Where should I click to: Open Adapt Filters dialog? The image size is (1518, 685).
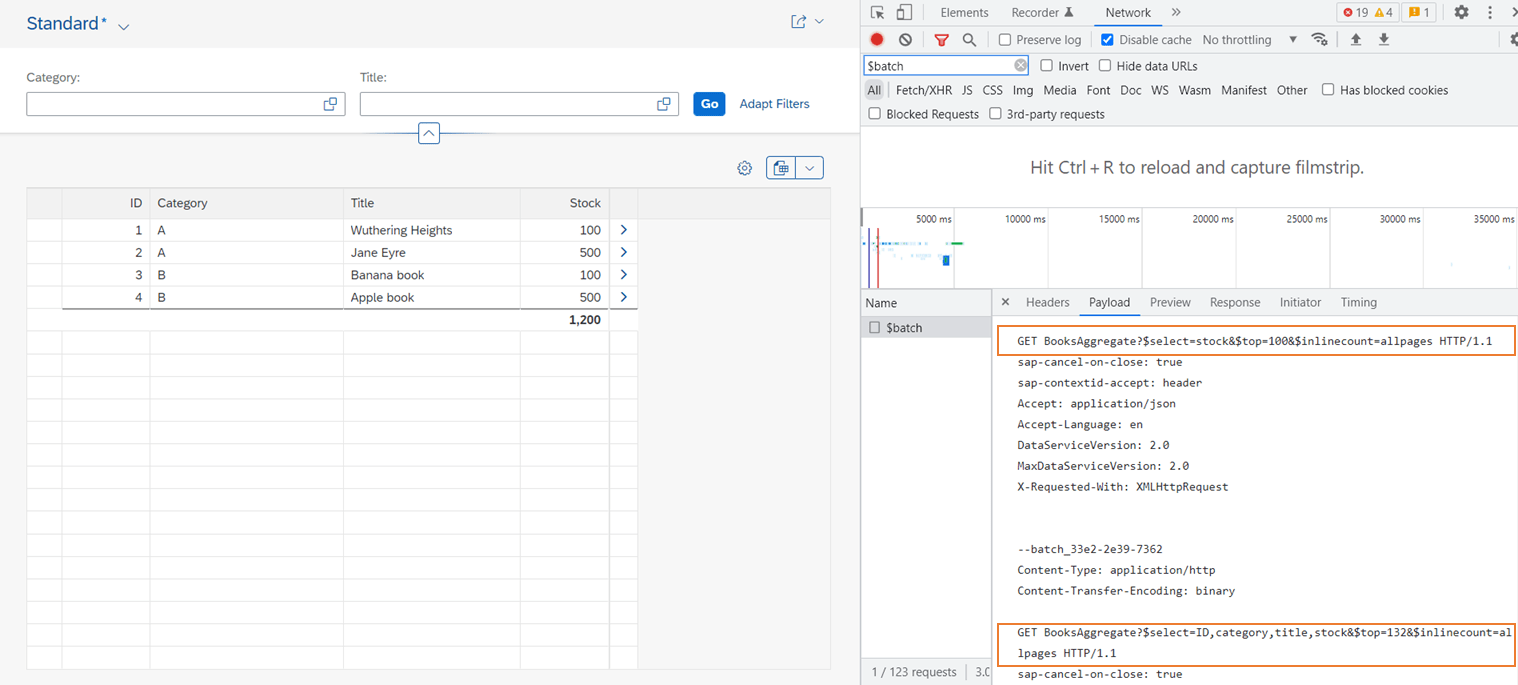click(x=774, y=103)
